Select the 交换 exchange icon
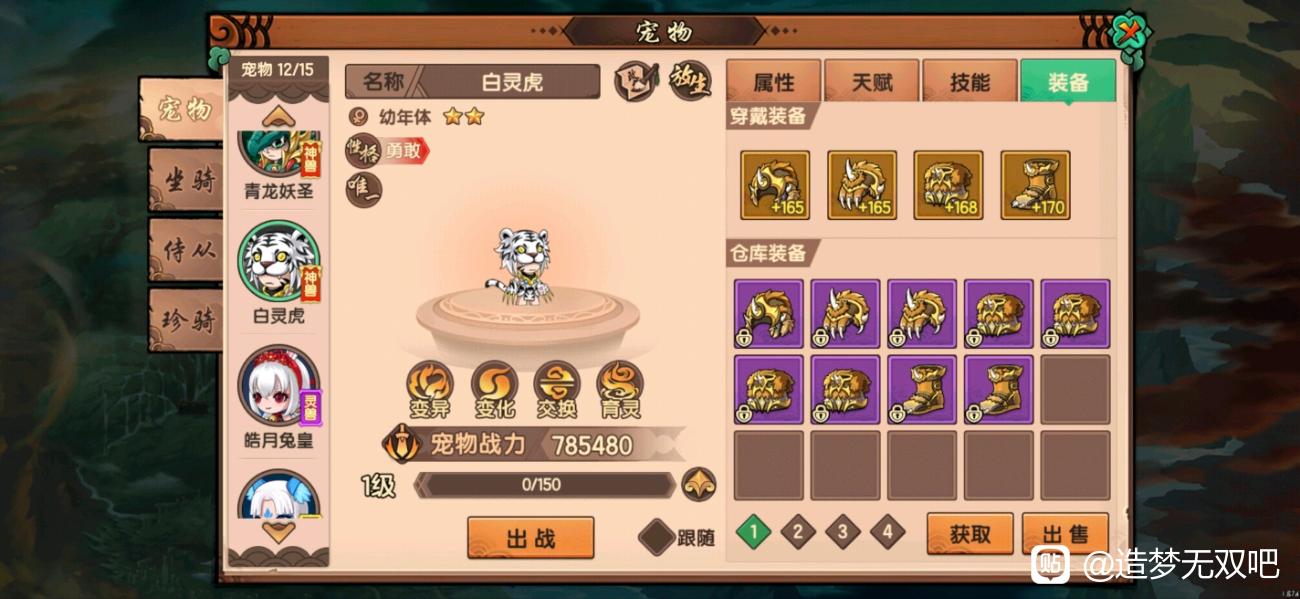The height and width of the screenshot is (599, 1300). click(557, 389)
